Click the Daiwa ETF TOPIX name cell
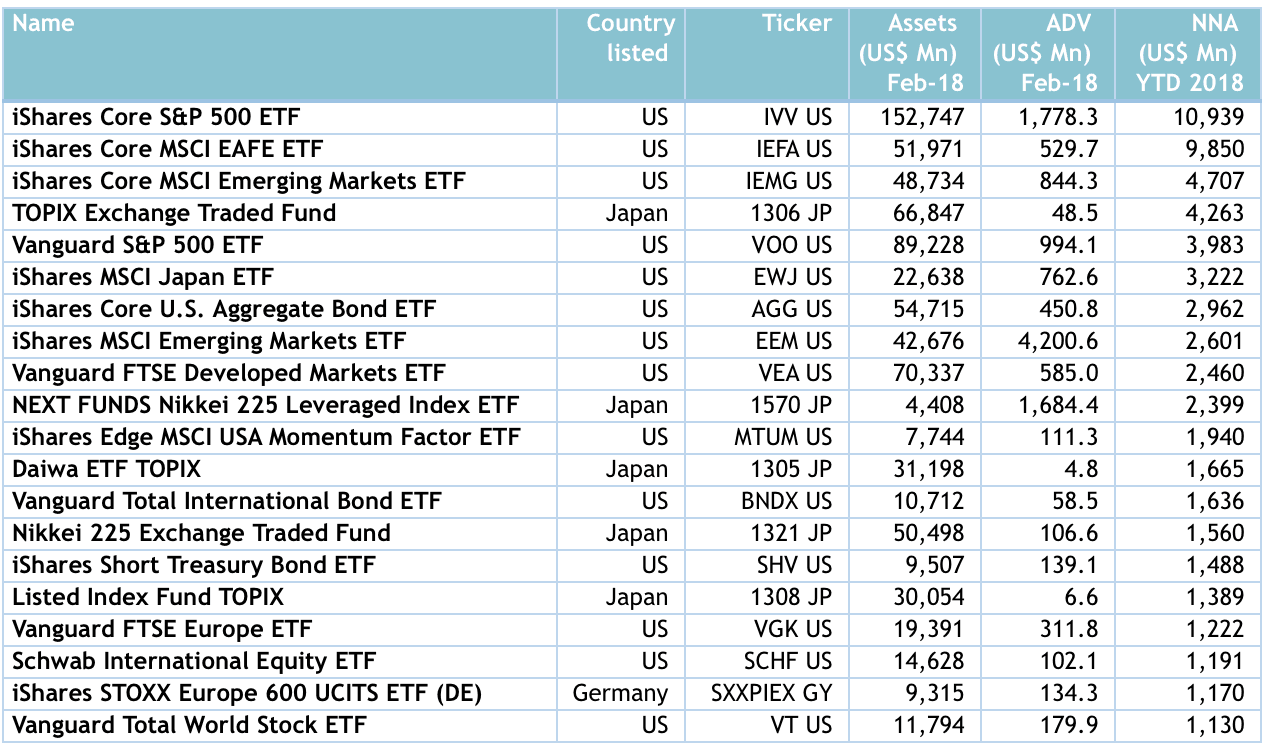 107,469
